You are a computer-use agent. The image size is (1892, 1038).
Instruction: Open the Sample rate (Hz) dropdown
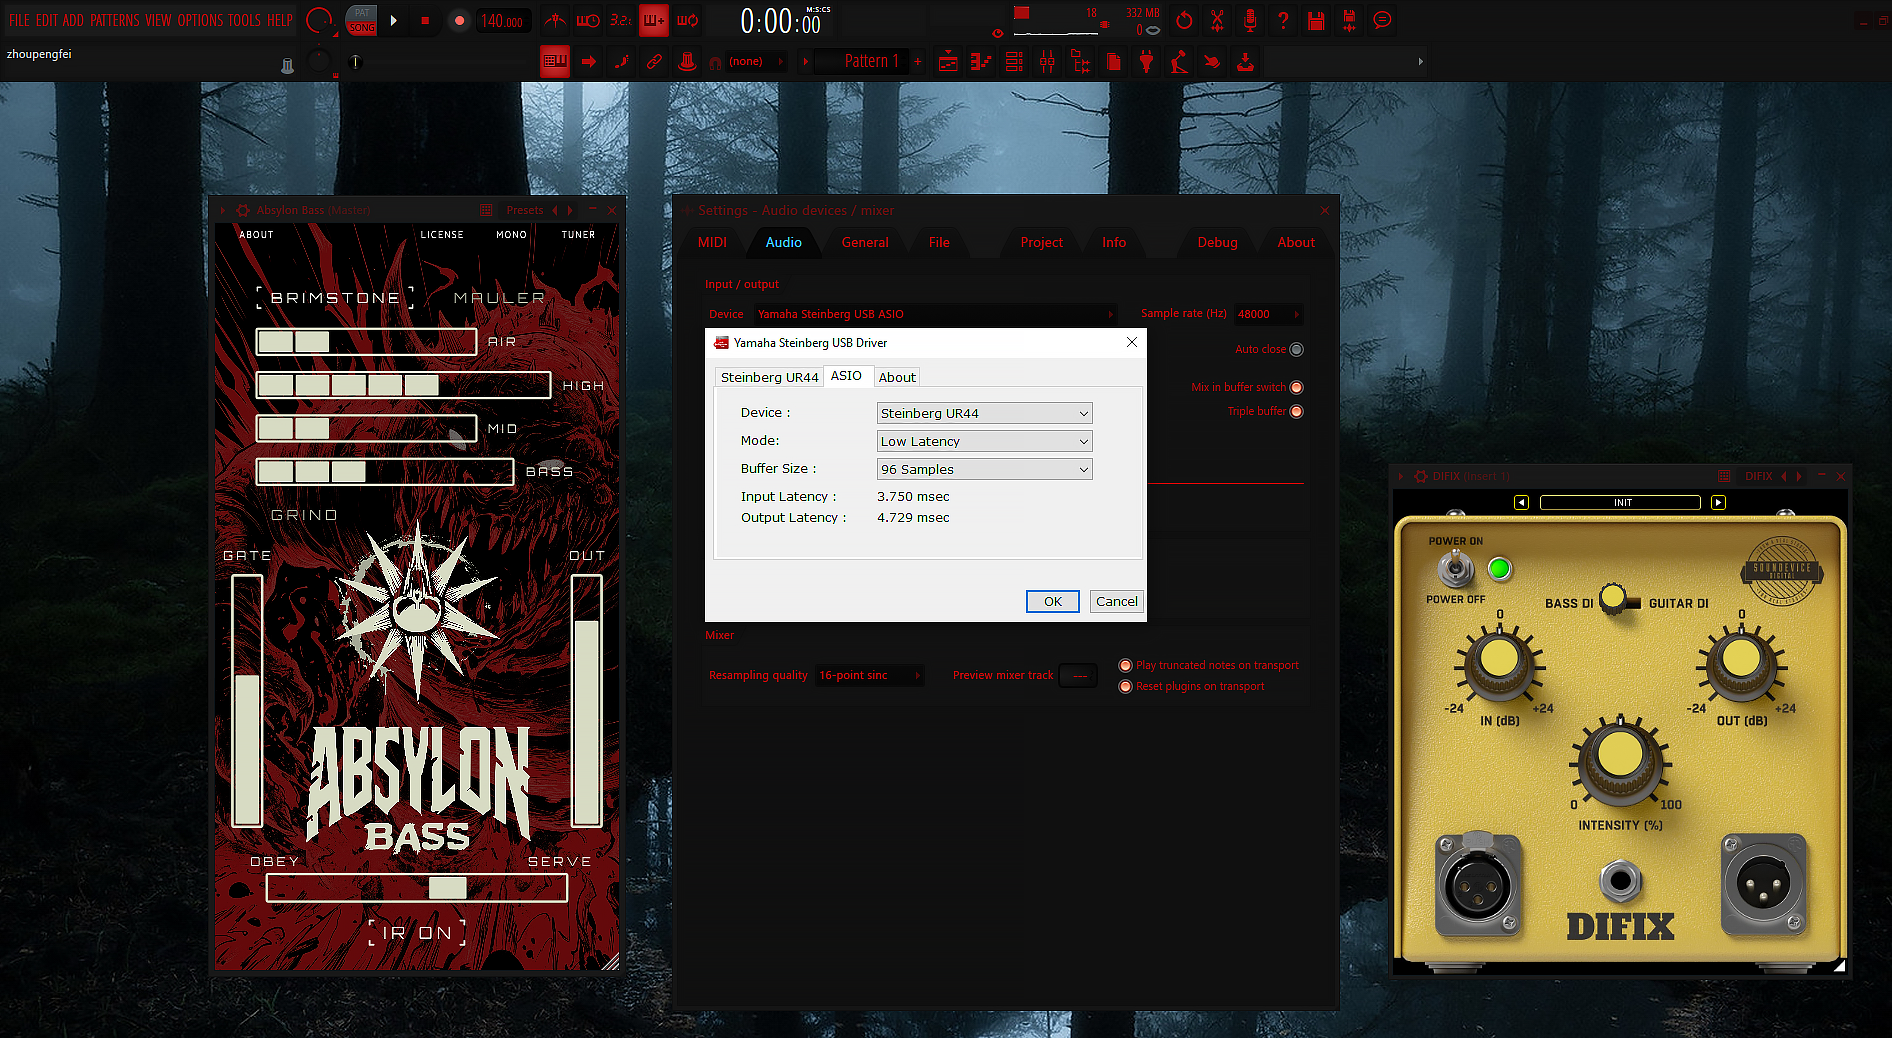tap(1268, 314)
